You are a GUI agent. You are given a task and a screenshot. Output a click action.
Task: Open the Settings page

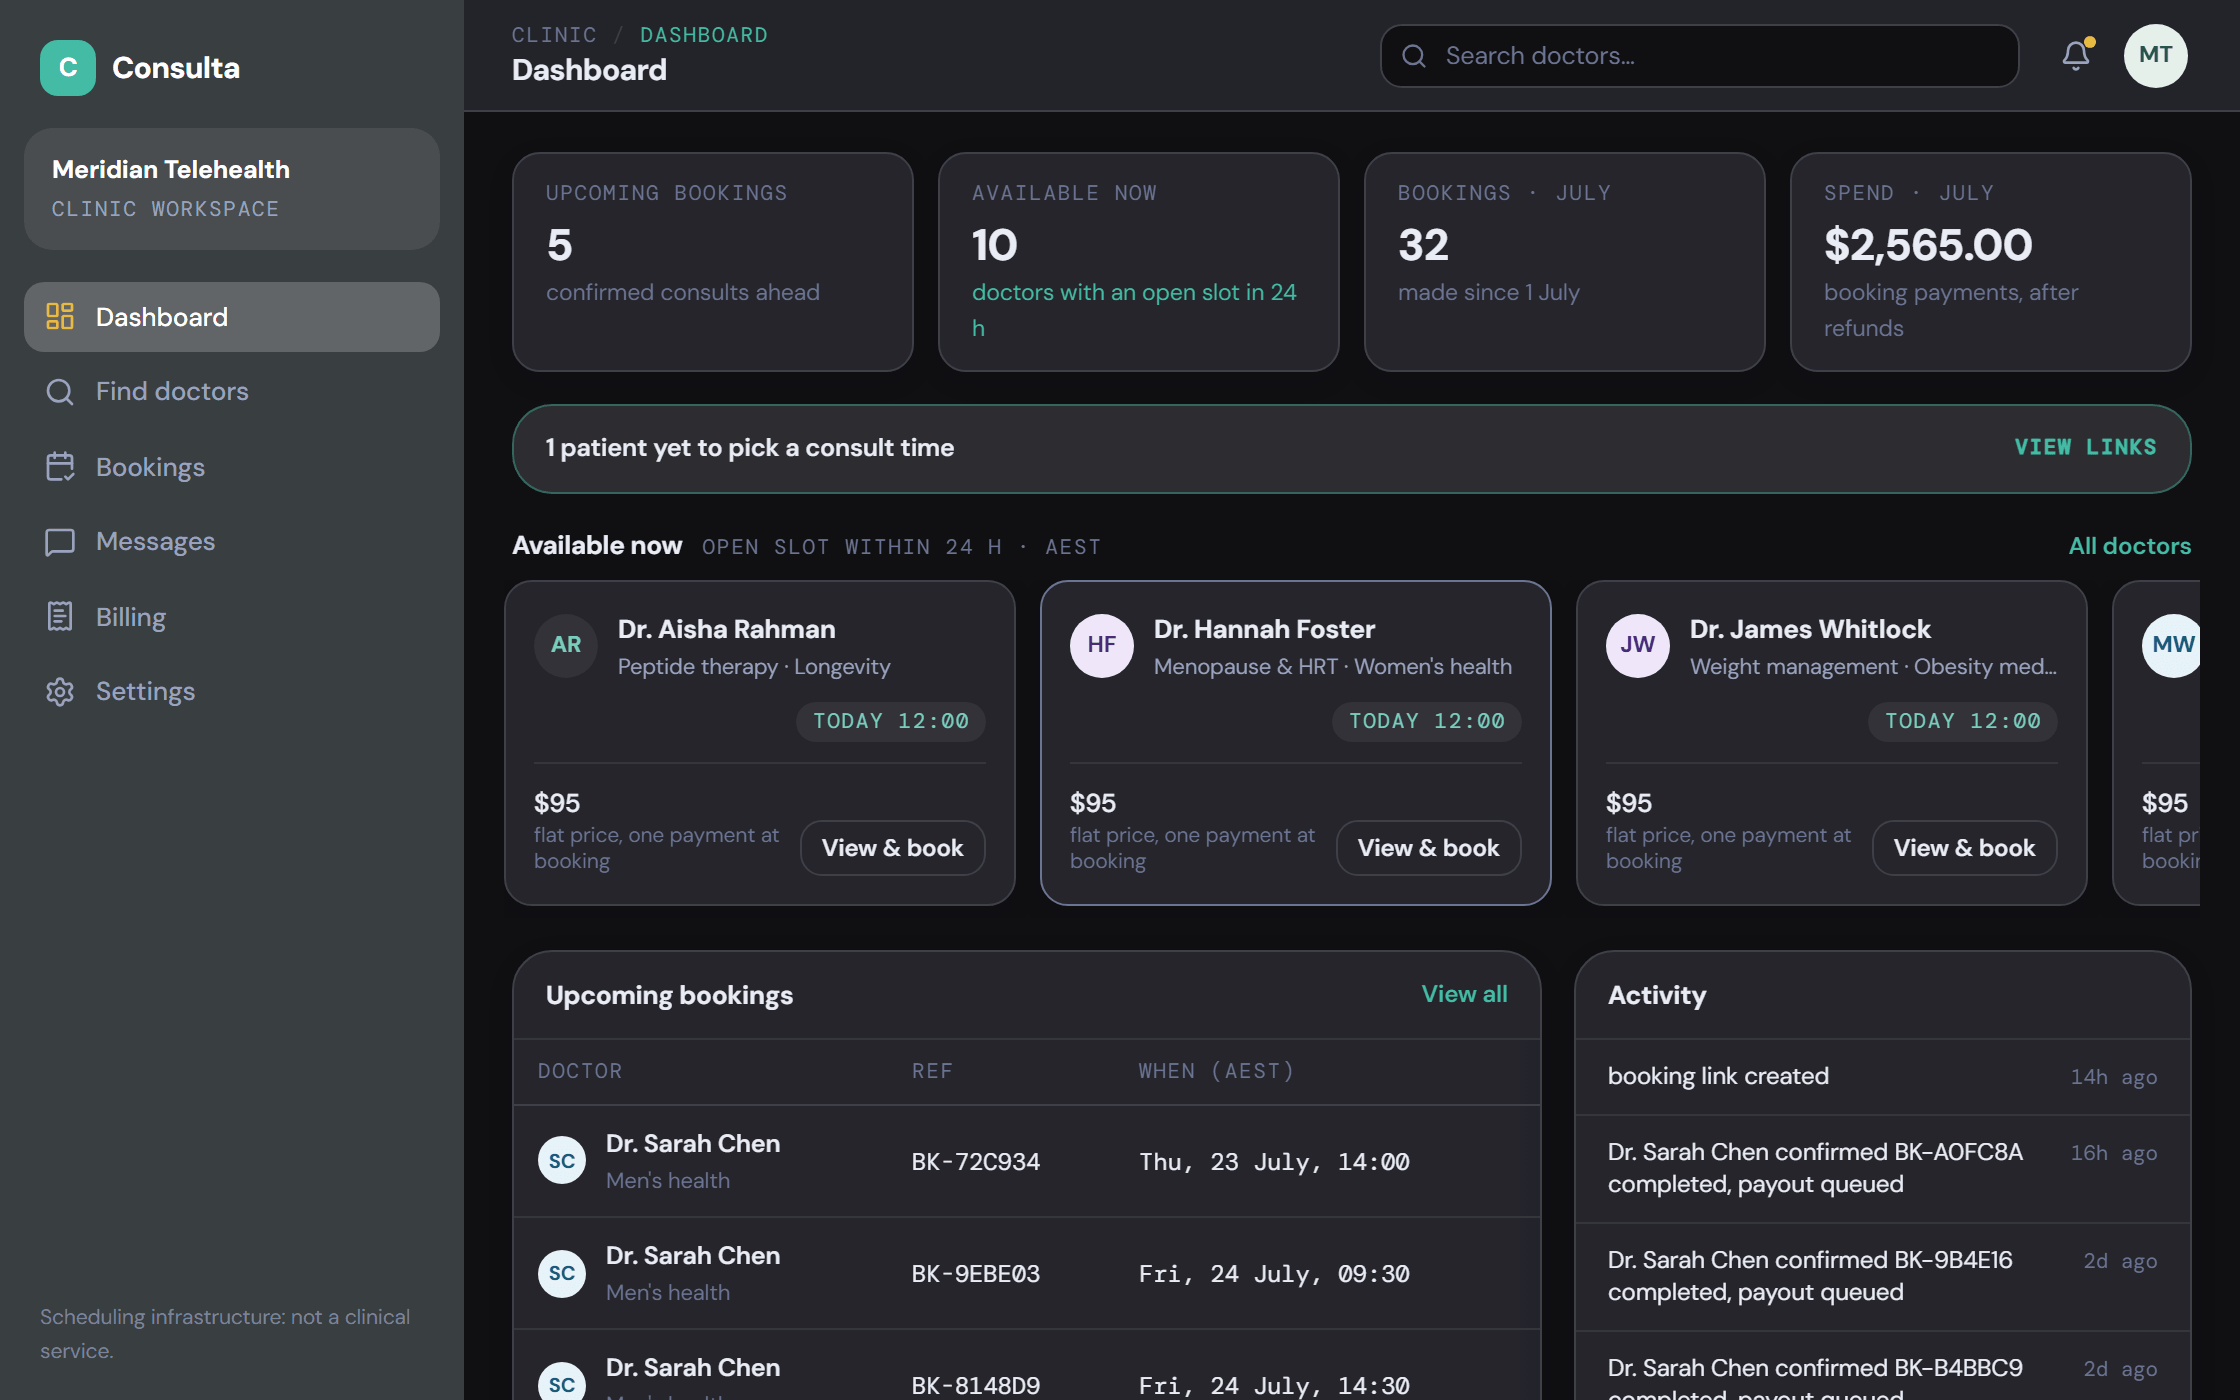[232, 691]
